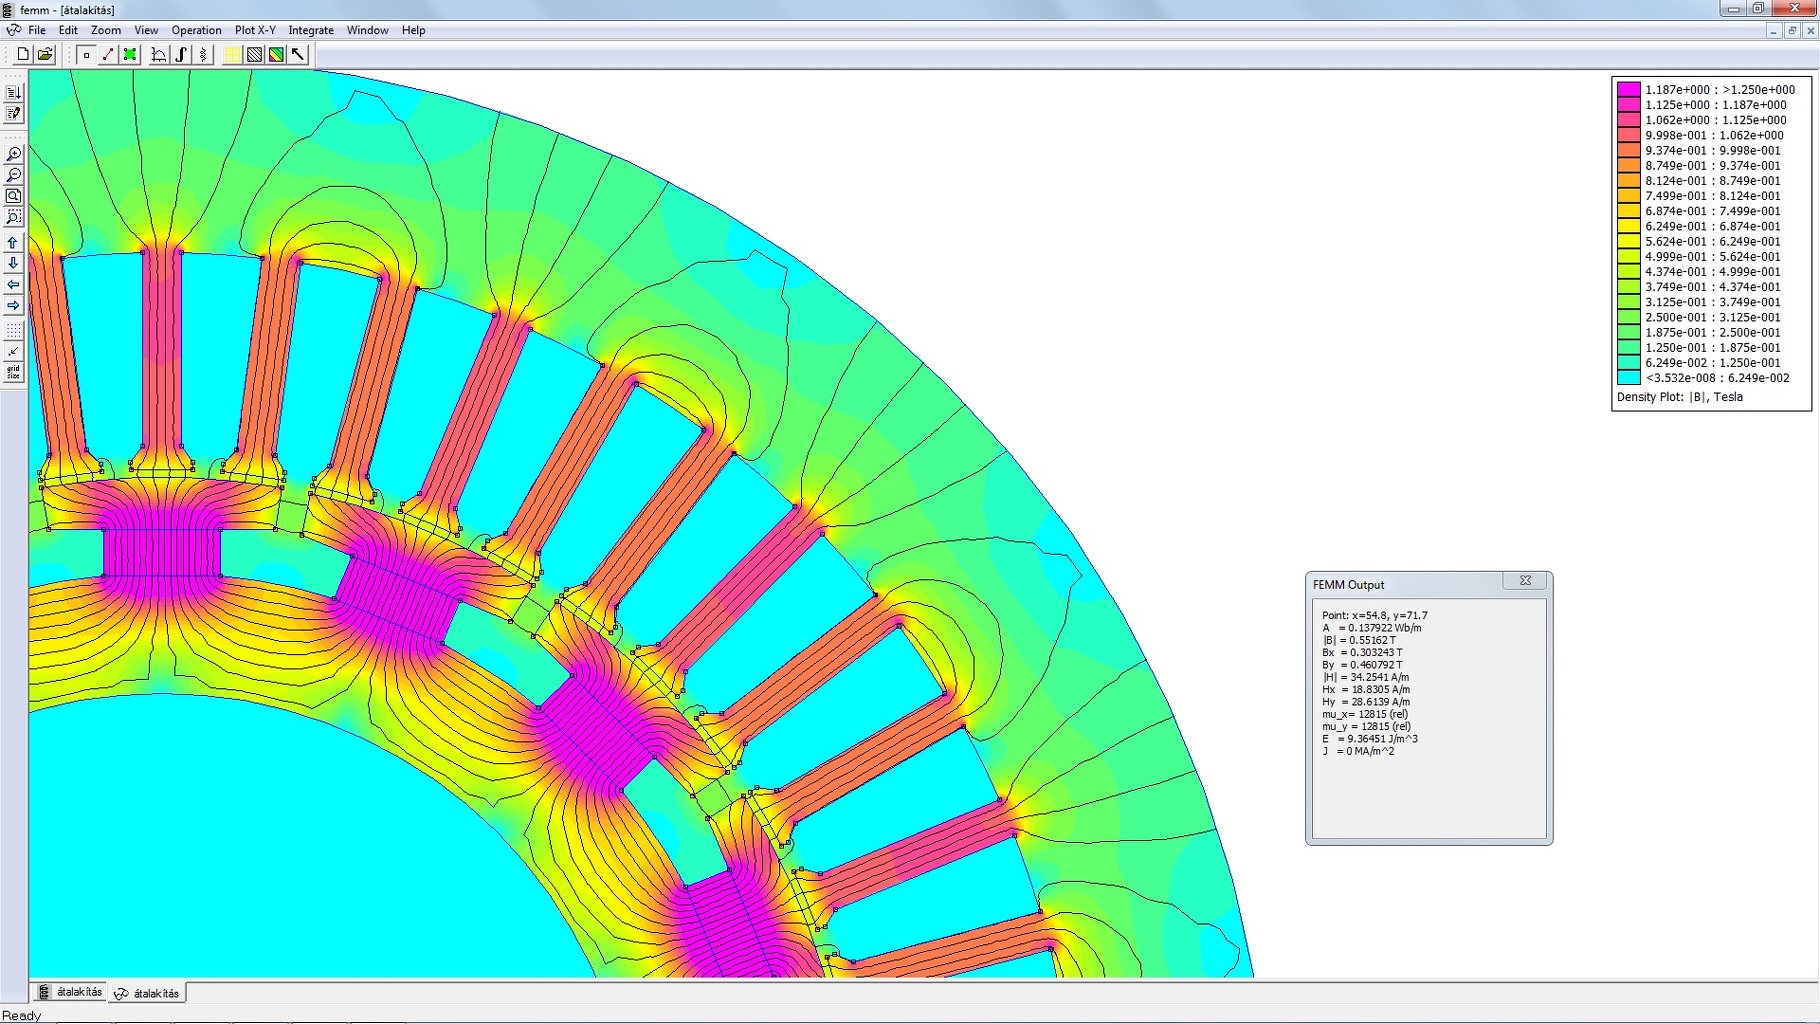Click the magenta >1.250e+000 legend swatch
This screenshot has width=1820, height=1024.
[x=1628, y=89]
